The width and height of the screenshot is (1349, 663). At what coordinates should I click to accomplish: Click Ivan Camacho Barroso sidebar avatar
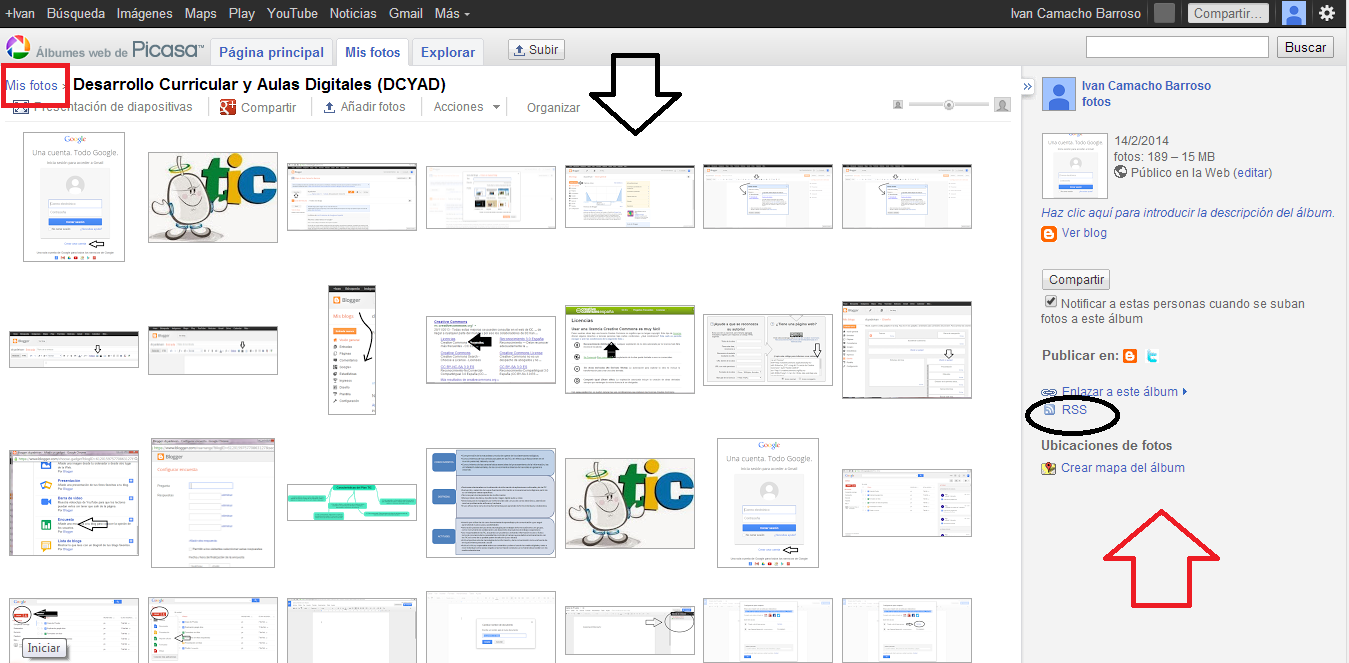[1059, 94]
